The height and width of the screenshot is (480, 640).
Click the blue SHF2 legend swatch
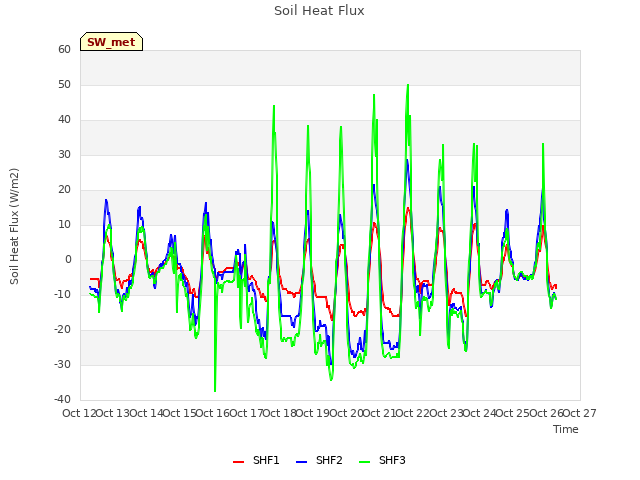[301, 462]
